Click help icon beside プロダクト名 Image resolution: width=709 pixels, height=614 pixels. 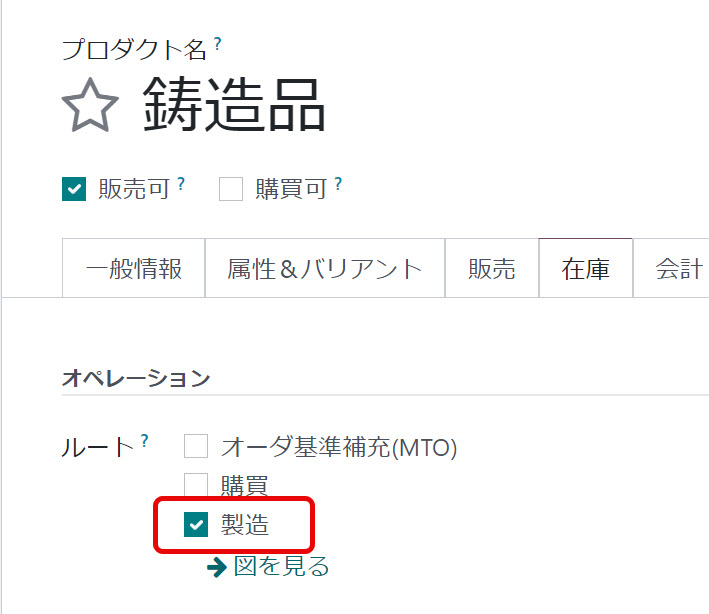coord(217,44)
